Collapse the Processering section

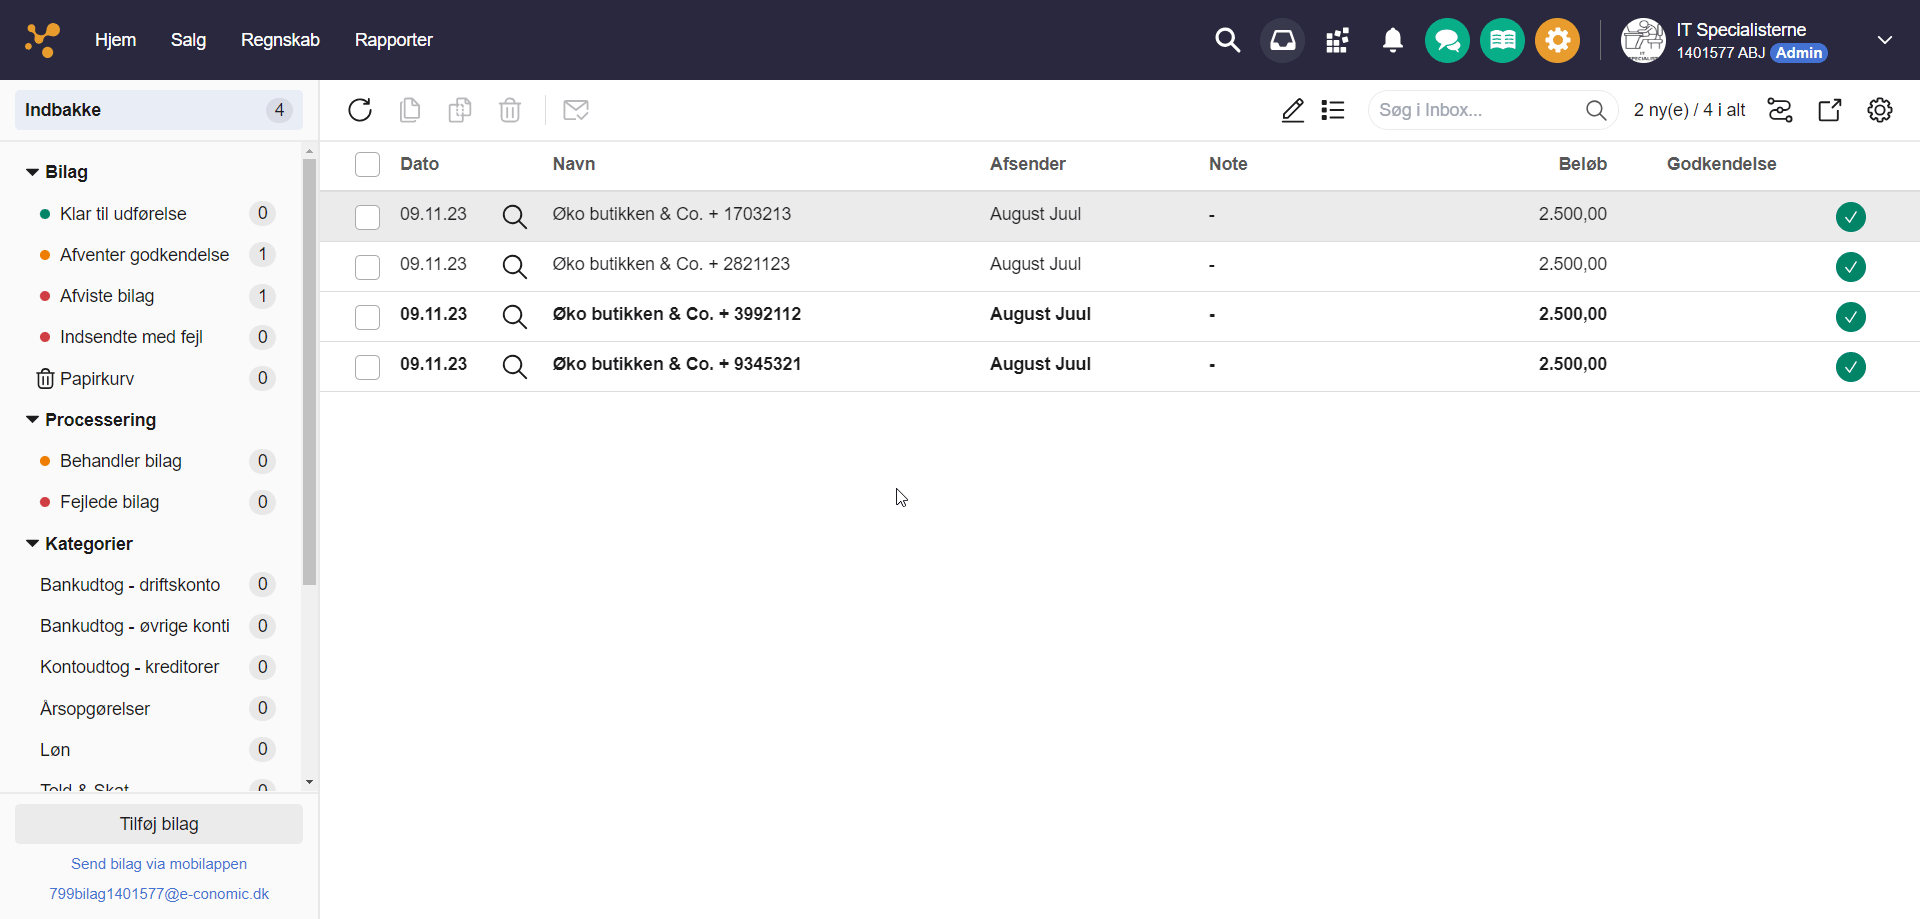(x=33, y=420)
